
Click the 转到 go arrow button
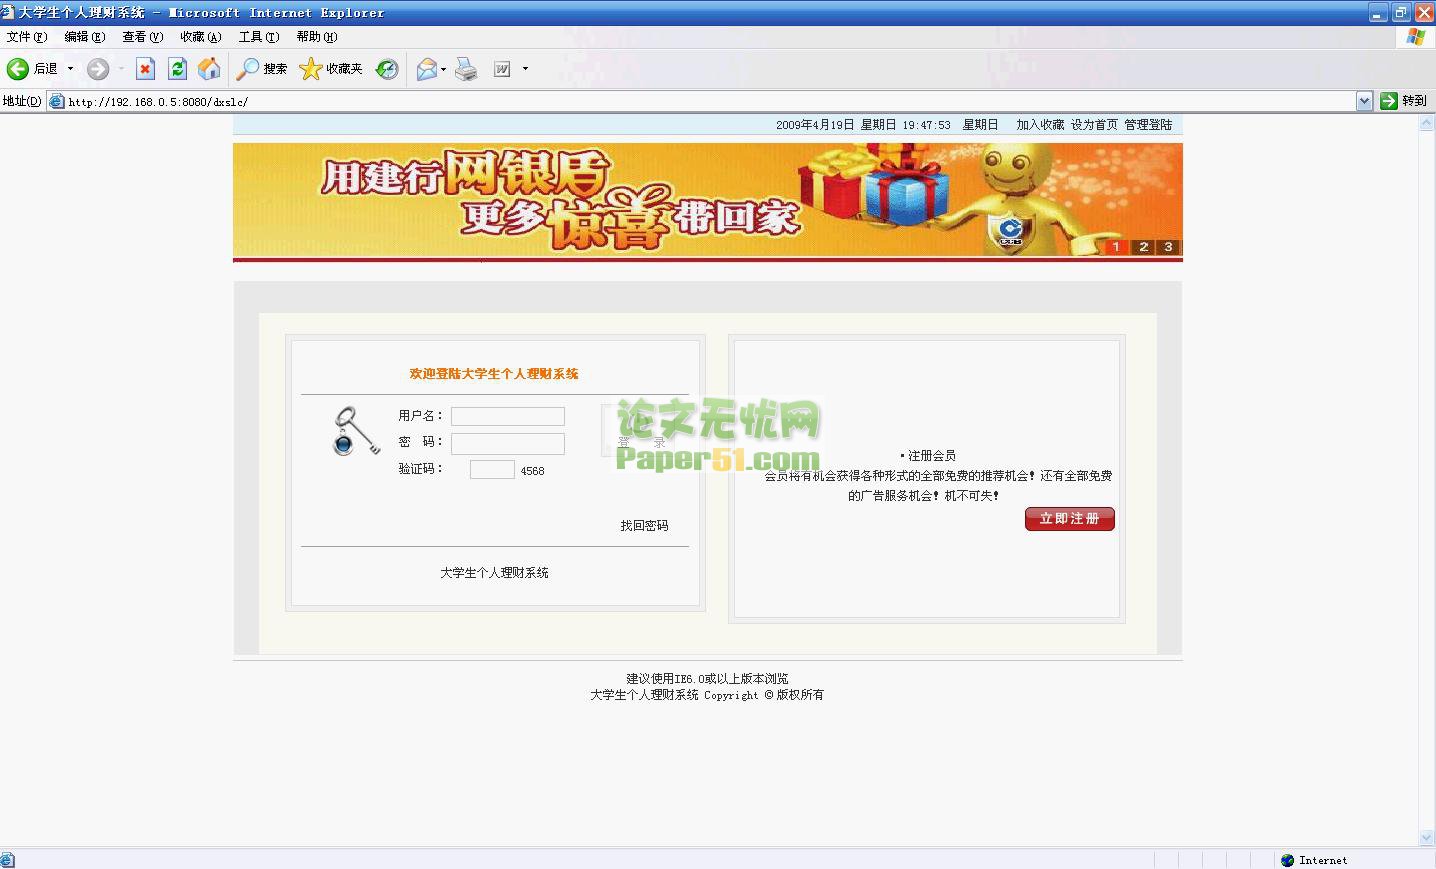[x=1404, y=101]
